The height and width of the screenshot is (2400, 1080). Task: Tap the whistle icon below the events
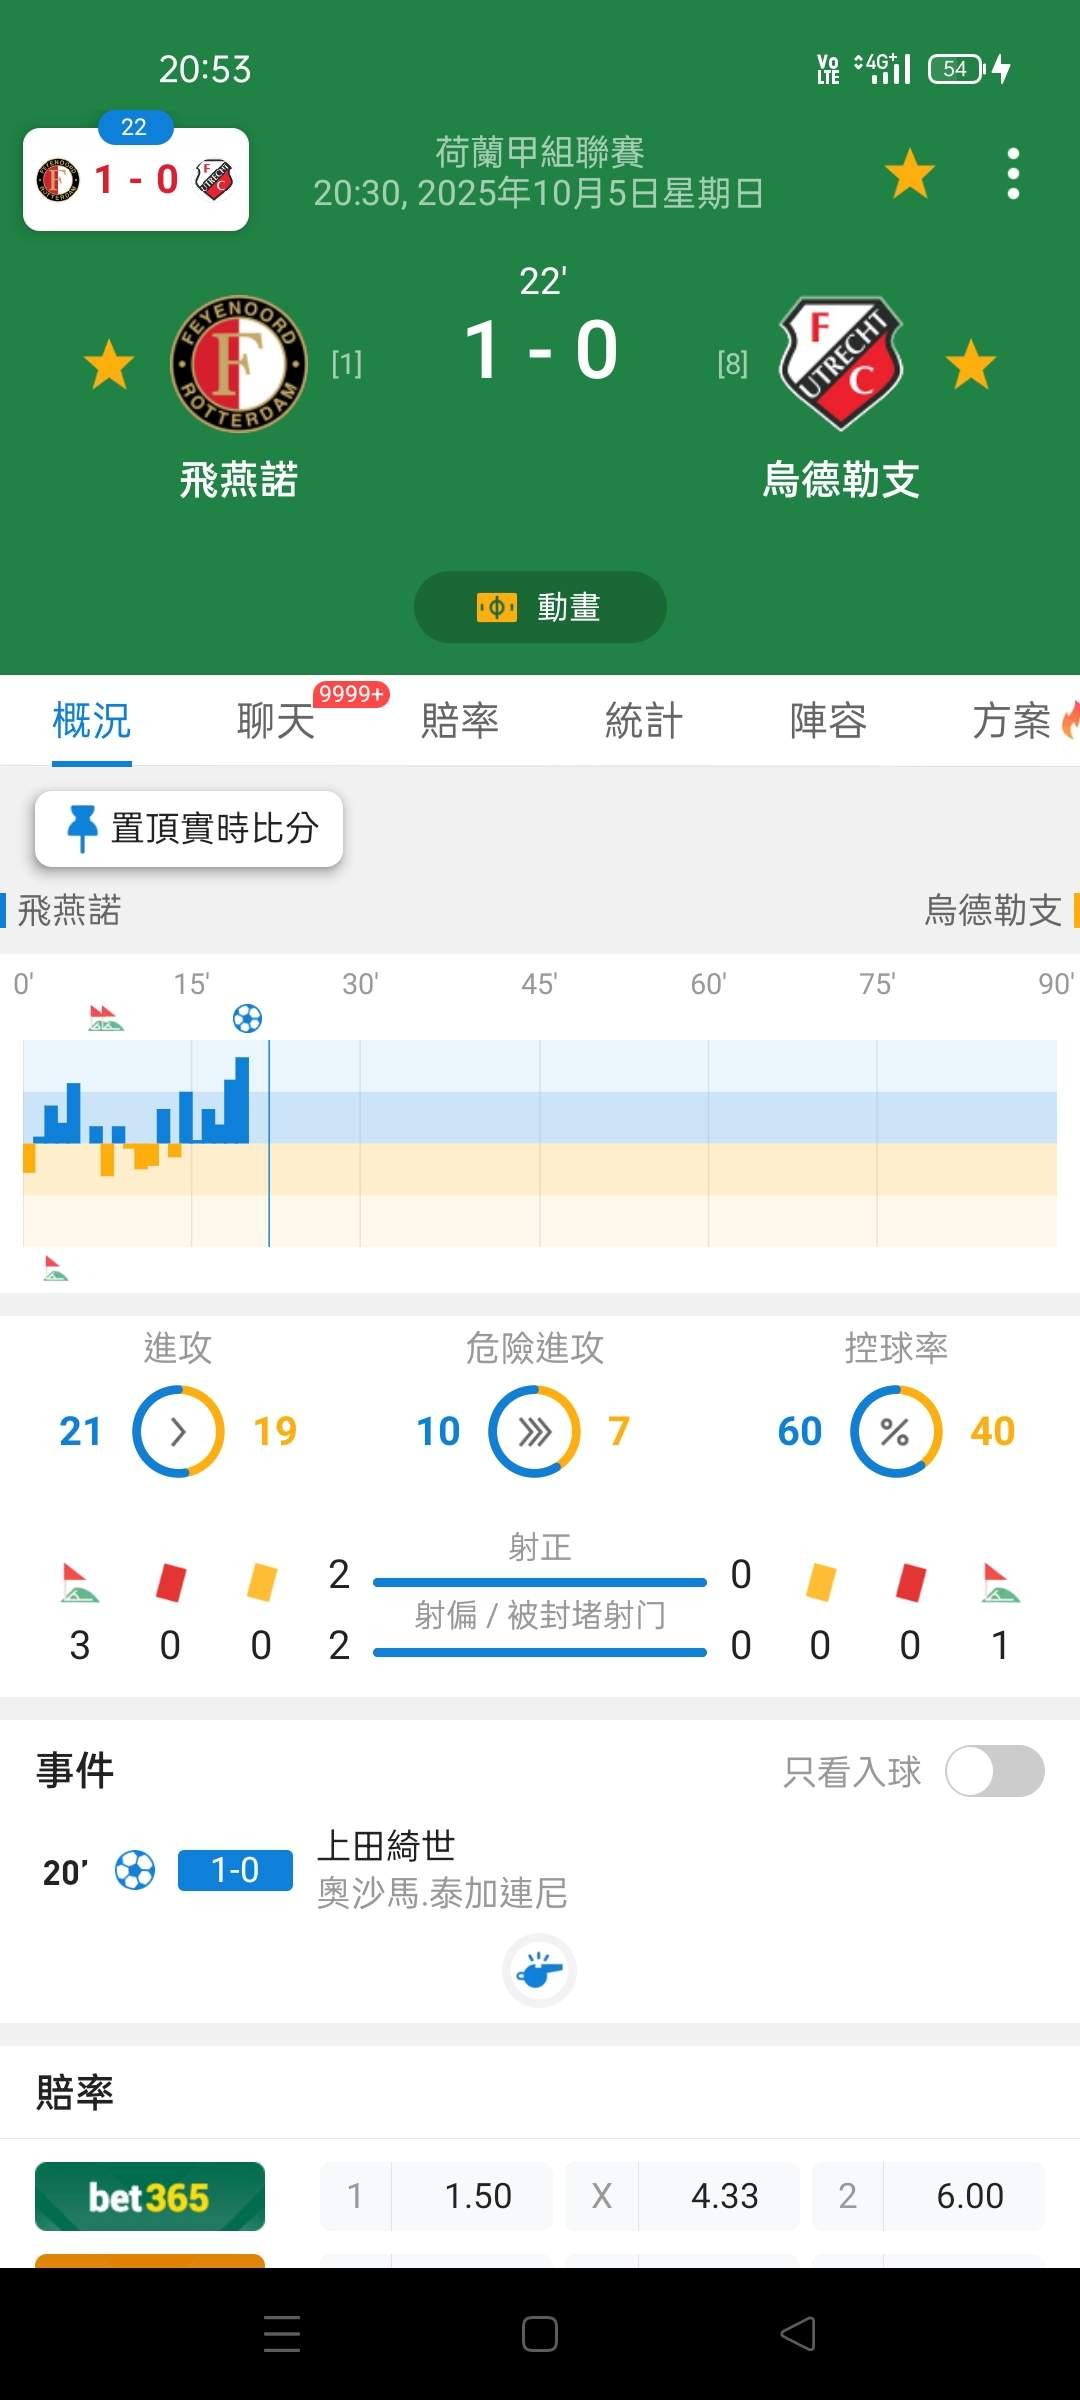[539, 1971]
